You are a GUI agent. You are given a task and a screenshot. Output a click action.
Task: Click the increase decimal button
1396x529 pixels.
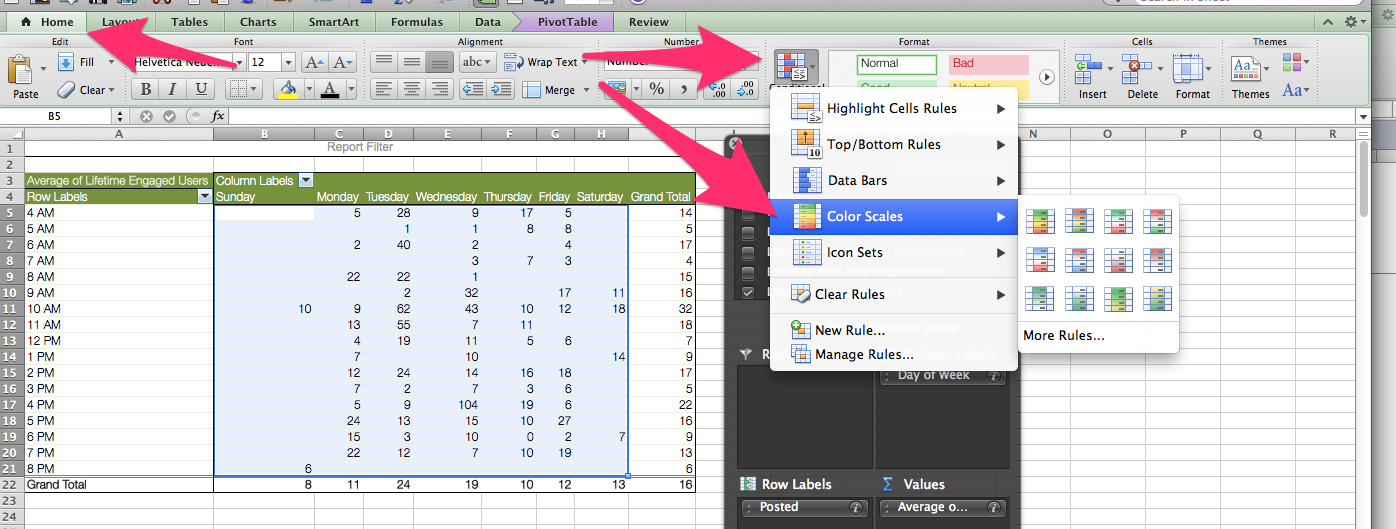tap(717, 89)
